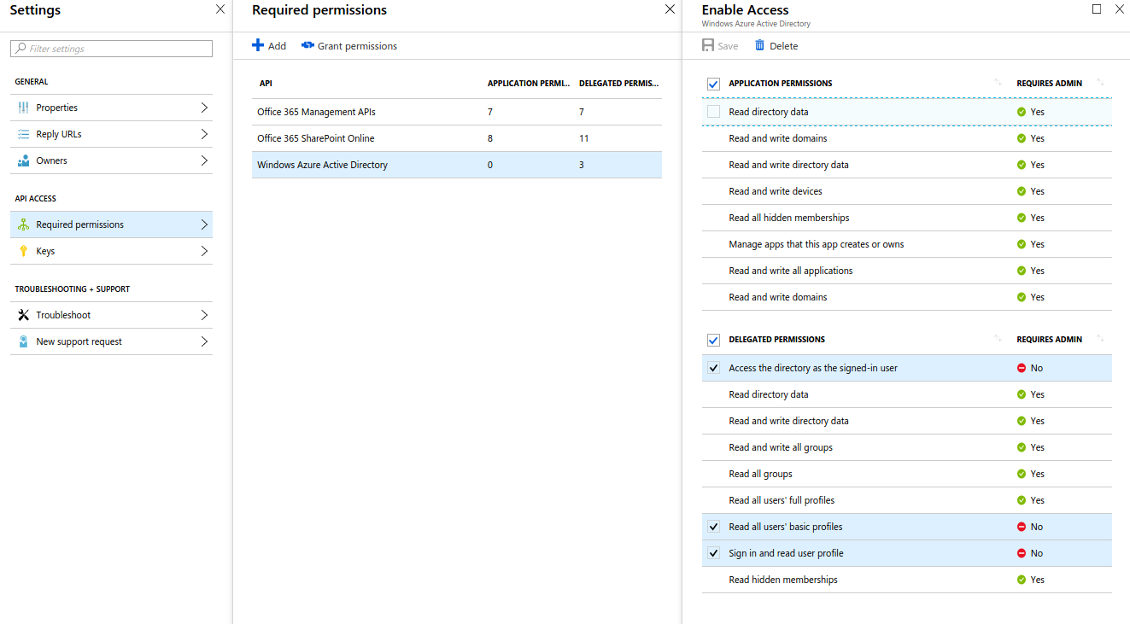The image size is (1130, 624).
Task: Sort Application Permissions column arrows
Action: pyautogui.click(x=998, y=83)
